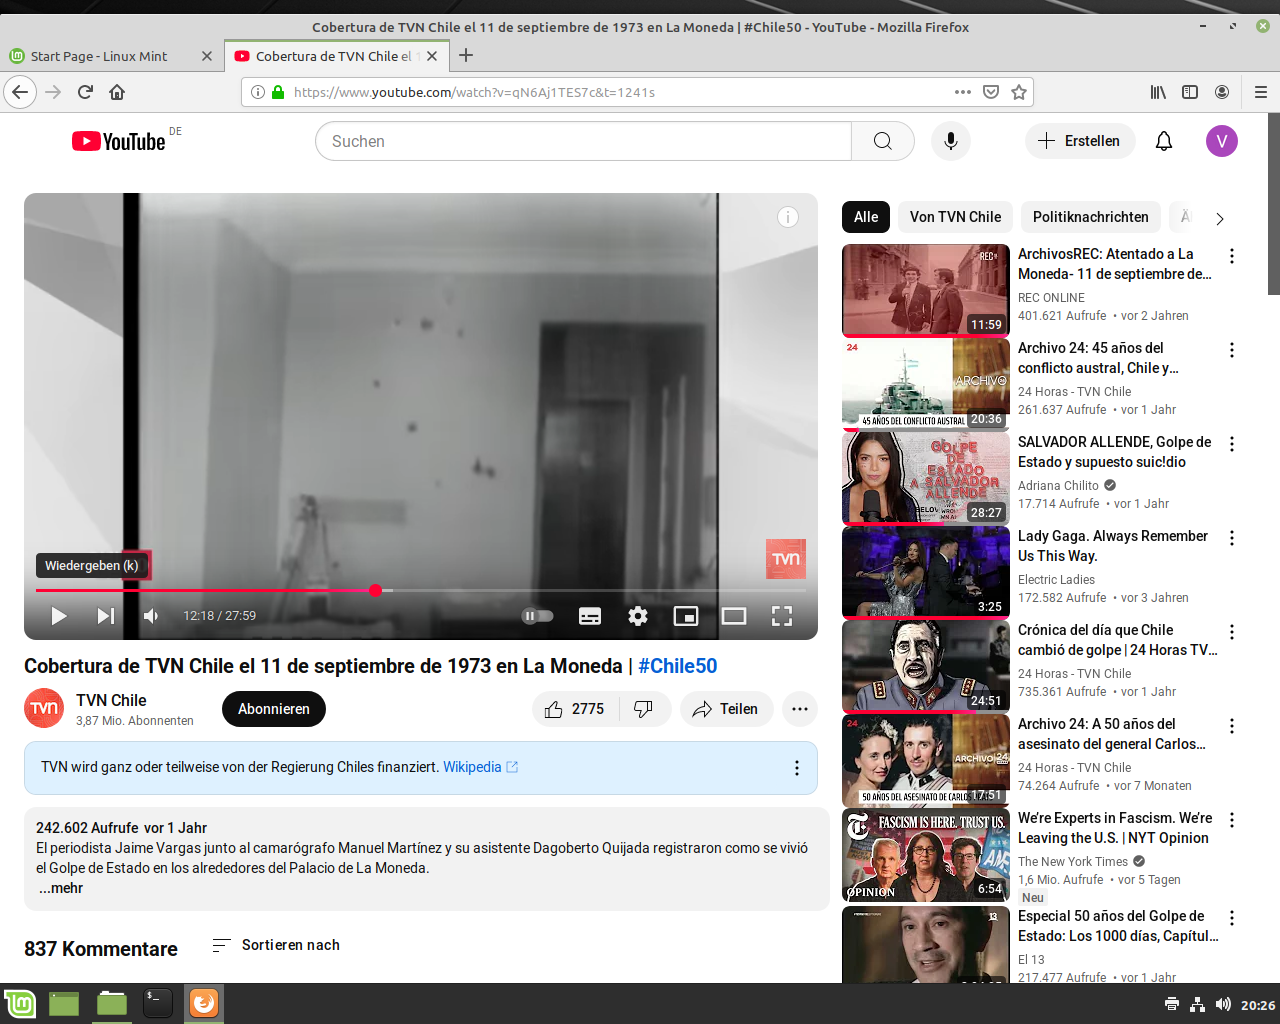Image resolution: width=1280 pixels, height=1024 pixels.
Task: Open options for ArchivosREC video
Action: pyautogui.click(x=1232, y=256)
